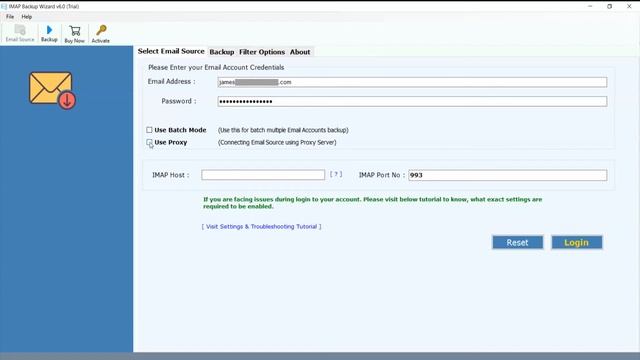This screenshot has height=360, width=640.
Task: Click the 'Use this for batch multiple Email Accounts backup' note
Action: point(283,130)
